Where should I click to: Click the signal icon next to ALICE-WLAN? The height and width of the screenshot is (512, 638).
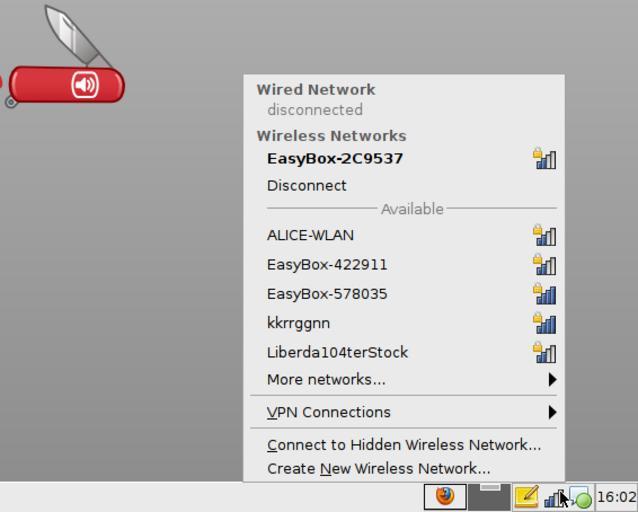[x=544, y=236]
